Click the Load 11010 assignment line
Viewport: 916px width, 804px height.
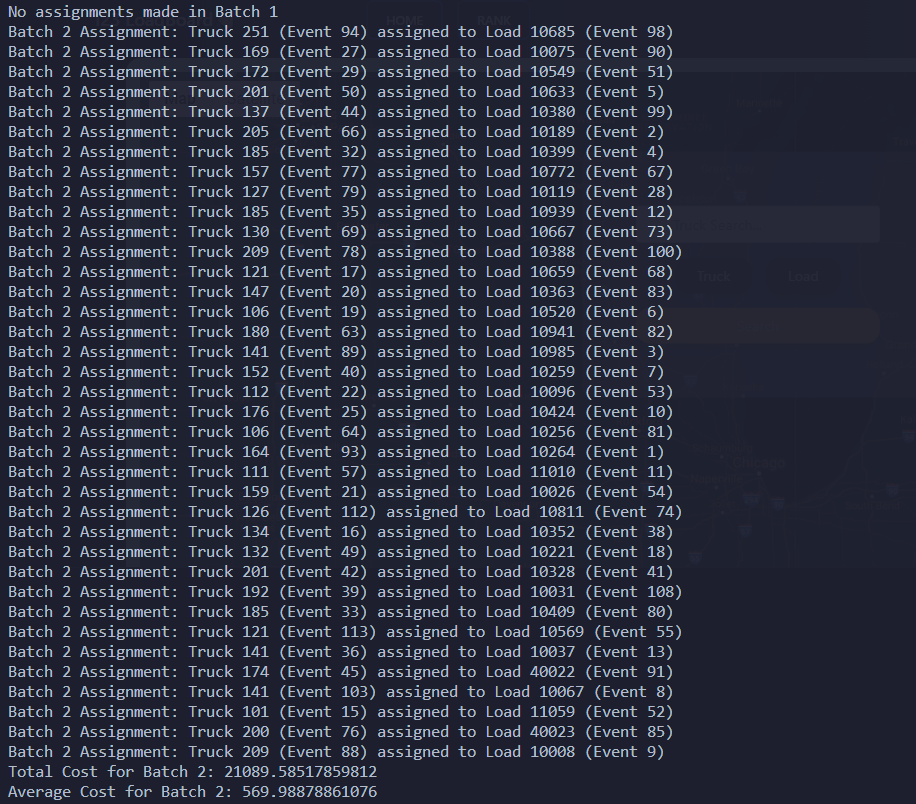341,472
